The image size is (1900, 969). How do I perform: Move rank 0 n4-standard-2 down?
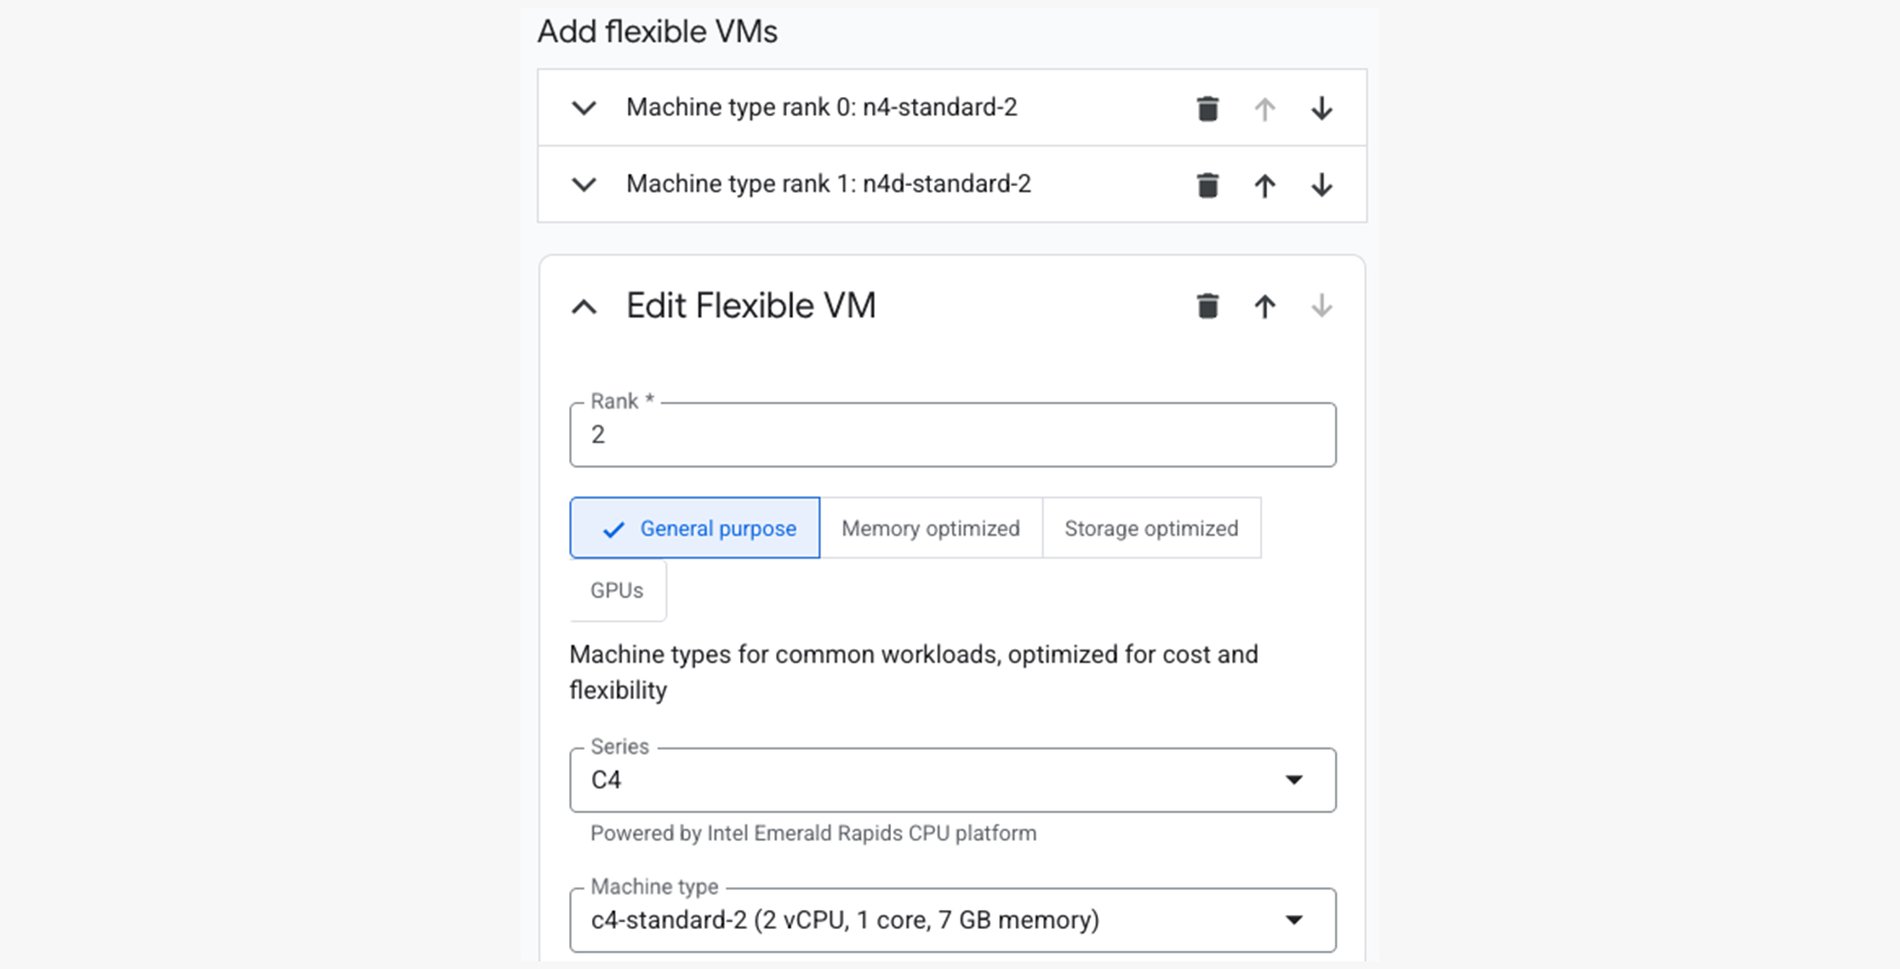(x=1321, y=108)
